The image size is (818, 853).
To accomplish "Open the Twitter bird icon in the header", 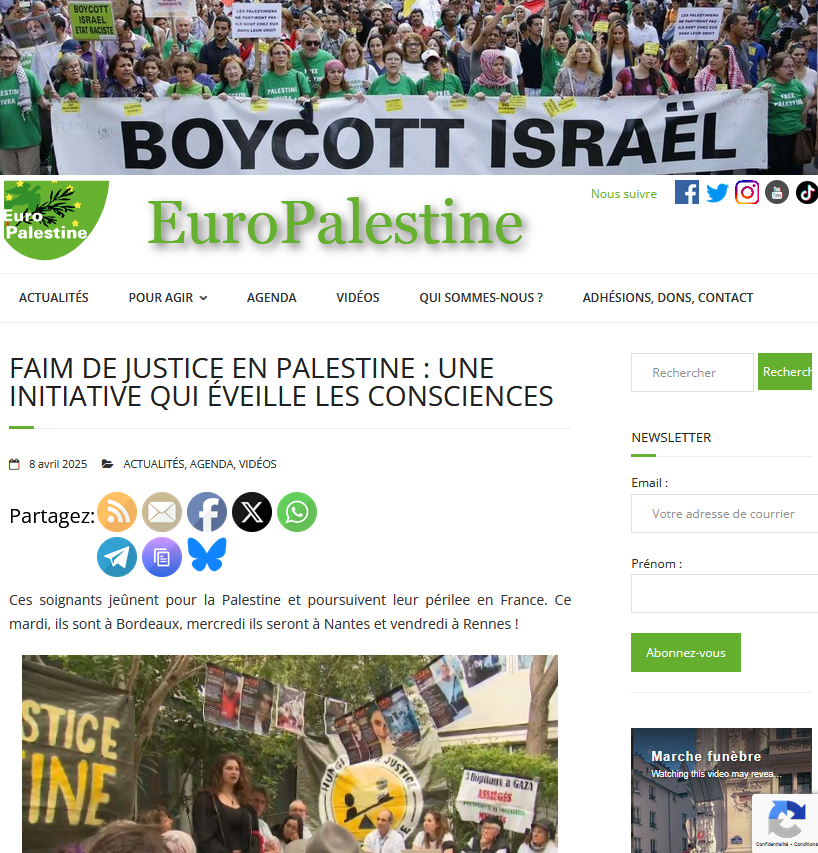I will tap(717, 193).
